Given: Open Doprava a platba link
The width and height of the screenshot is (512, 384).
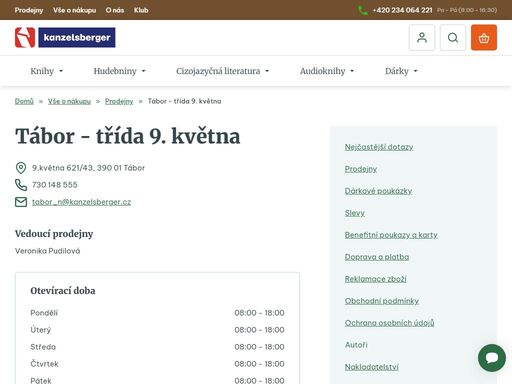Looking at the screenshot, I should tap(377, 257).
